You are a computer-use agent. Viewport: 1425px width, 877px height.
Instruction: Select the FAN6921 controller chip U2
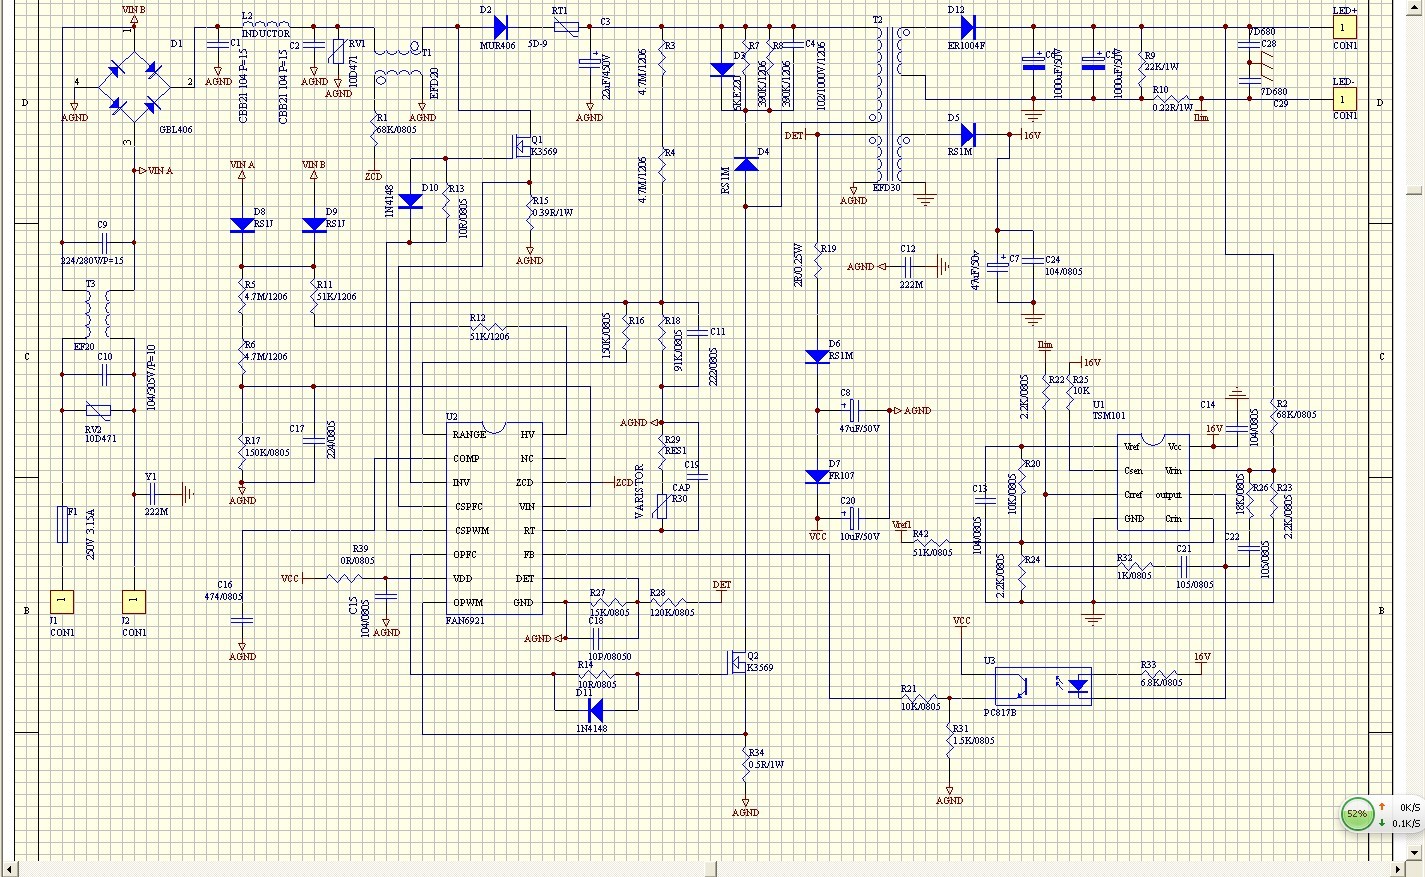tap(495, 518)
